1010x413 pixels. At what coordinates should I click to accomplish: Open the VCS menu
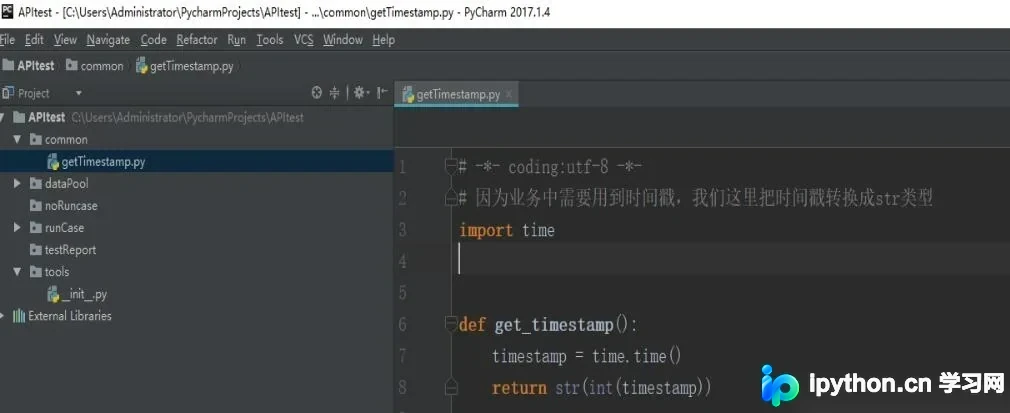(303, 40)
